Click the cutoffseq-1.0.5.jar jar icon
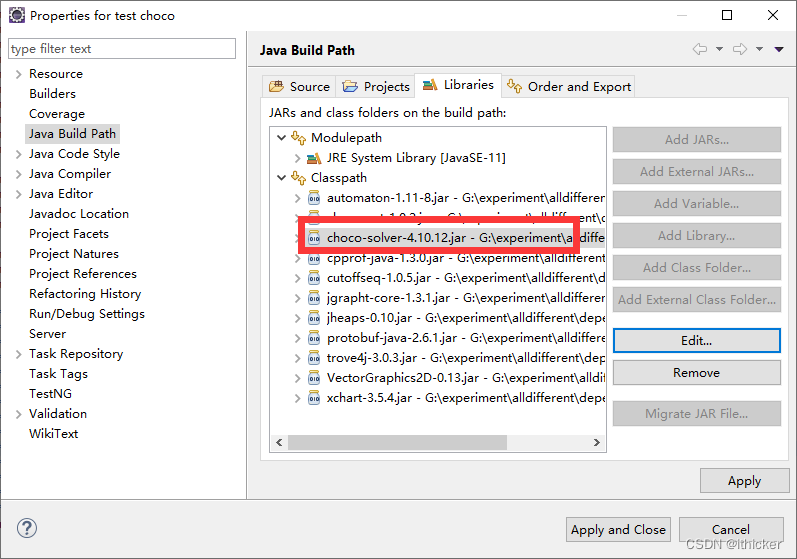The height and width of the screenshot is (559, 797). tap(314, 278)
